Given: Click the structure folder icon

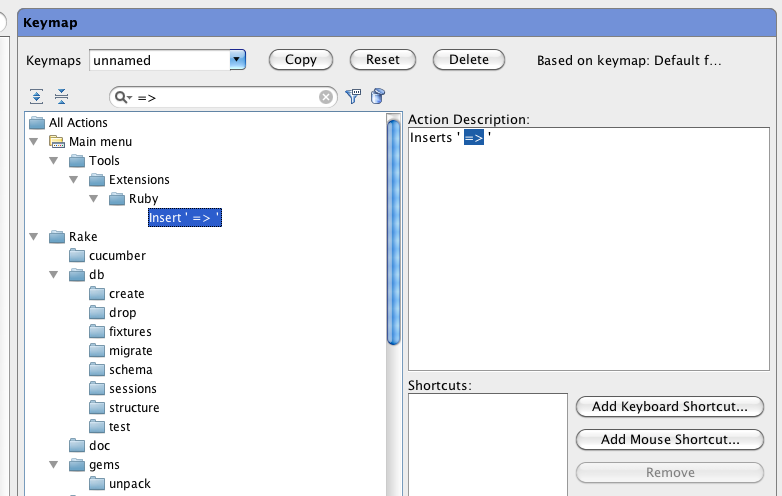Looking at the screenshot, I should point(97,407).
